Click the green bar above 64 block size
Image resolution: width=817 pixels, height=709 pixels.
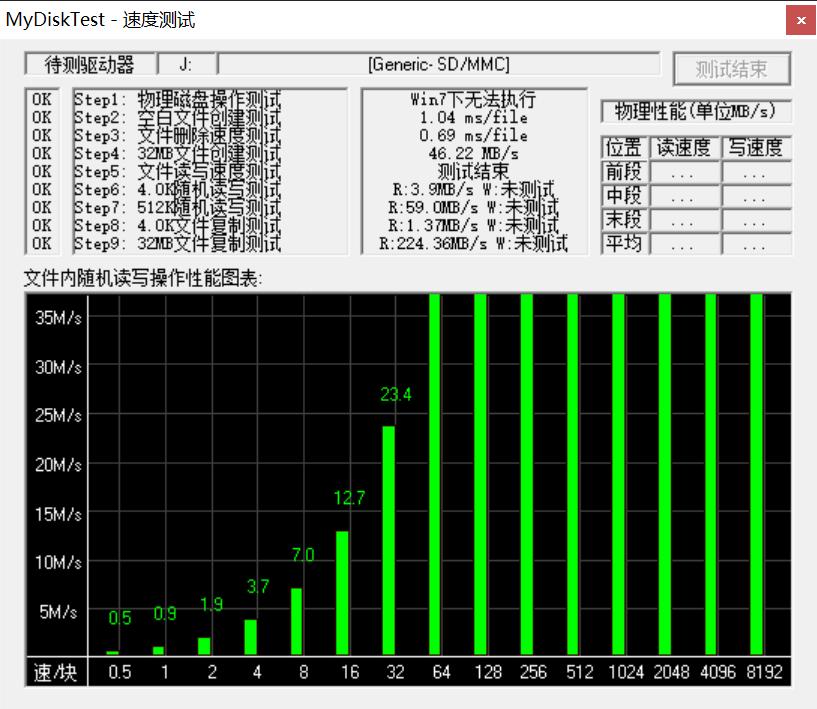click(435, 474)
